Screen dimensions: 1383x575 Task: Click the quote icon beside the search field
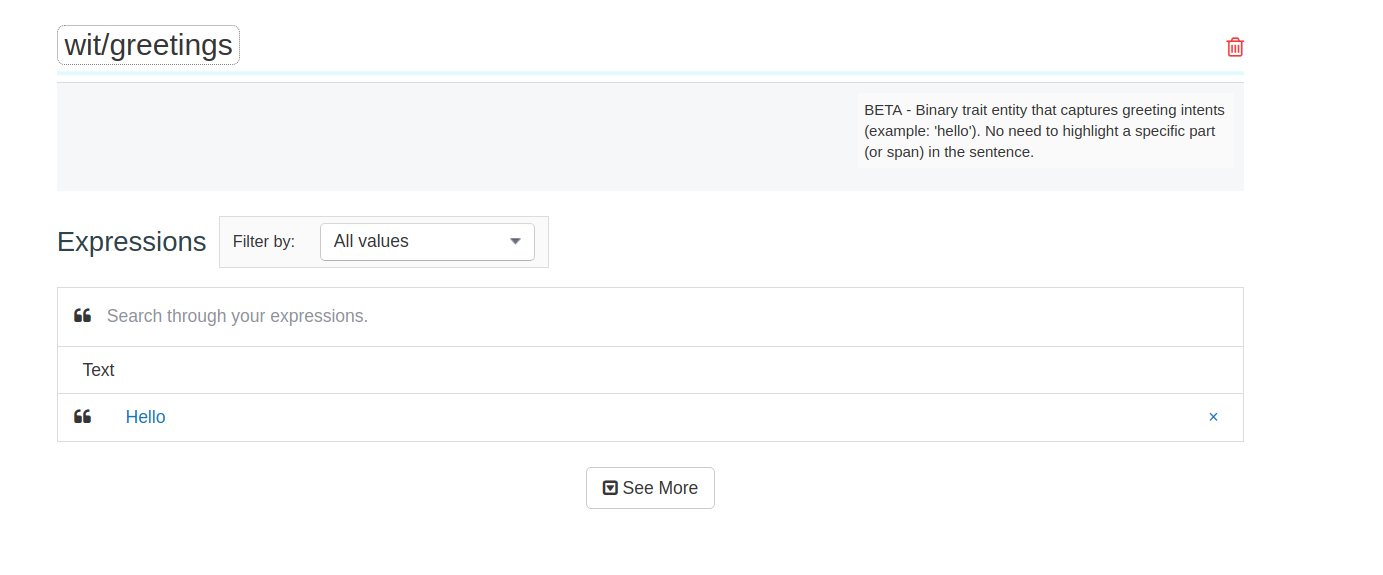82,316
